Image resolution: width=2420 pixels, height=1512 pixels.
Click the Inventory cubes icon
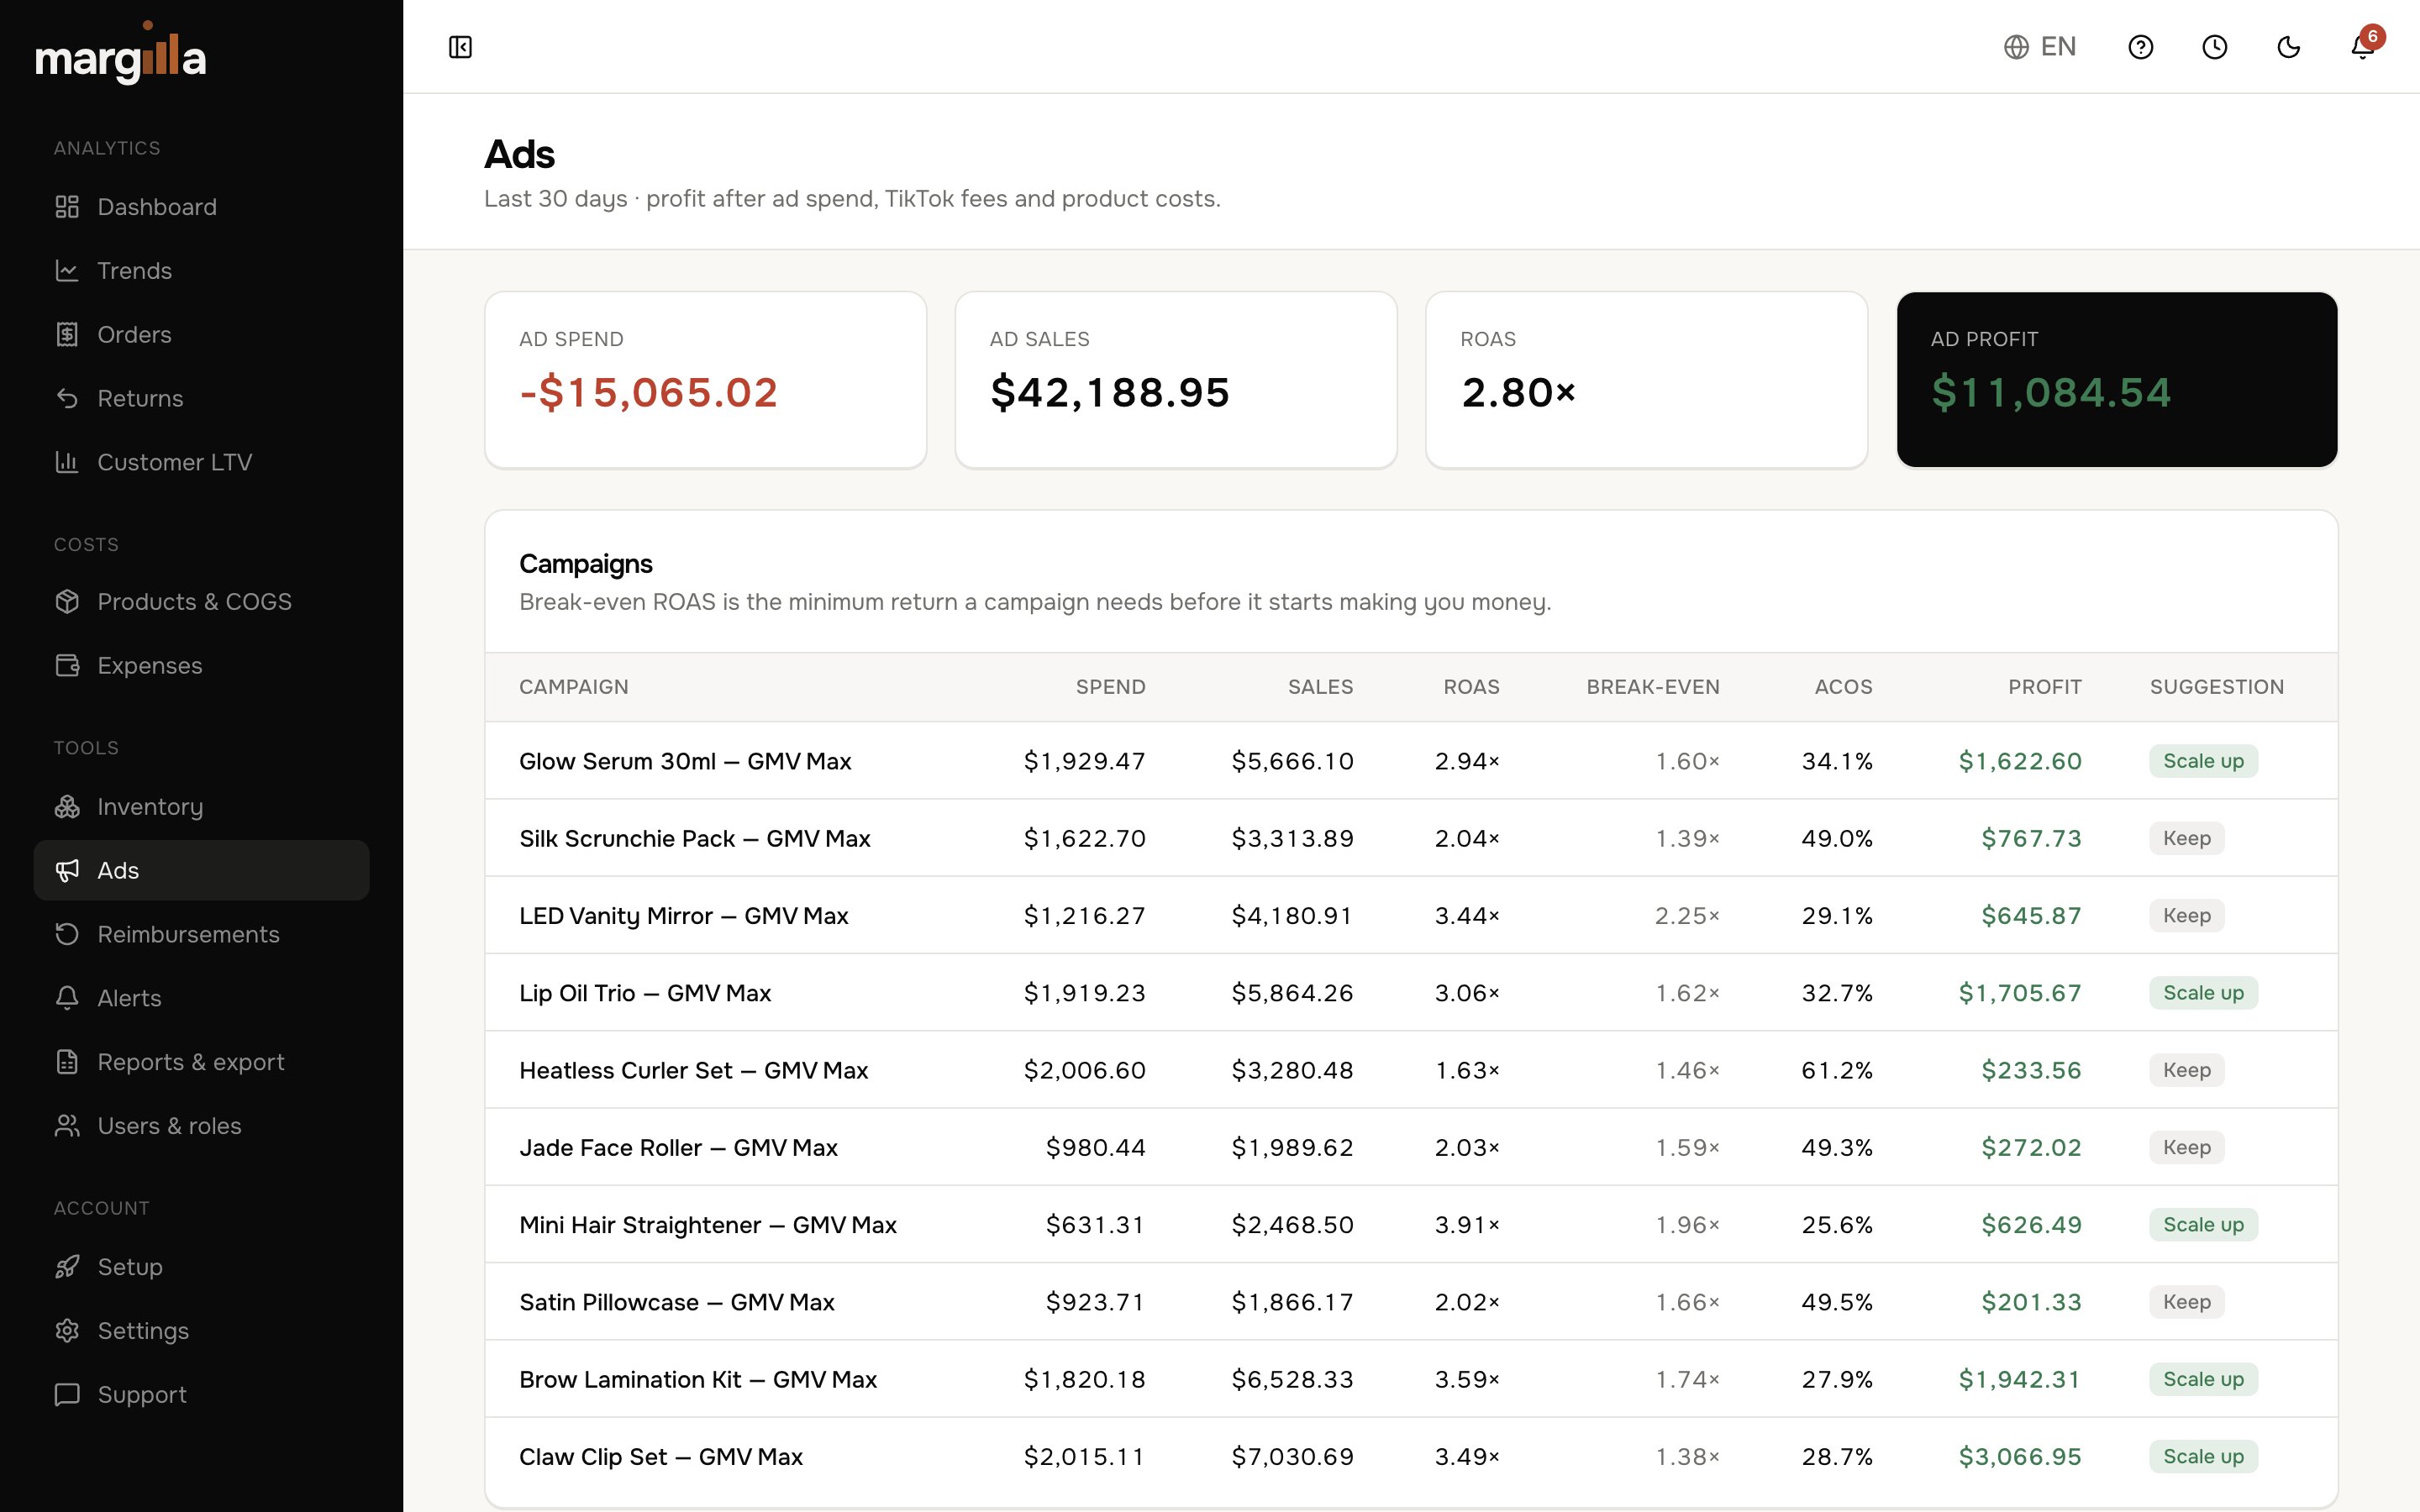[67, 807]
